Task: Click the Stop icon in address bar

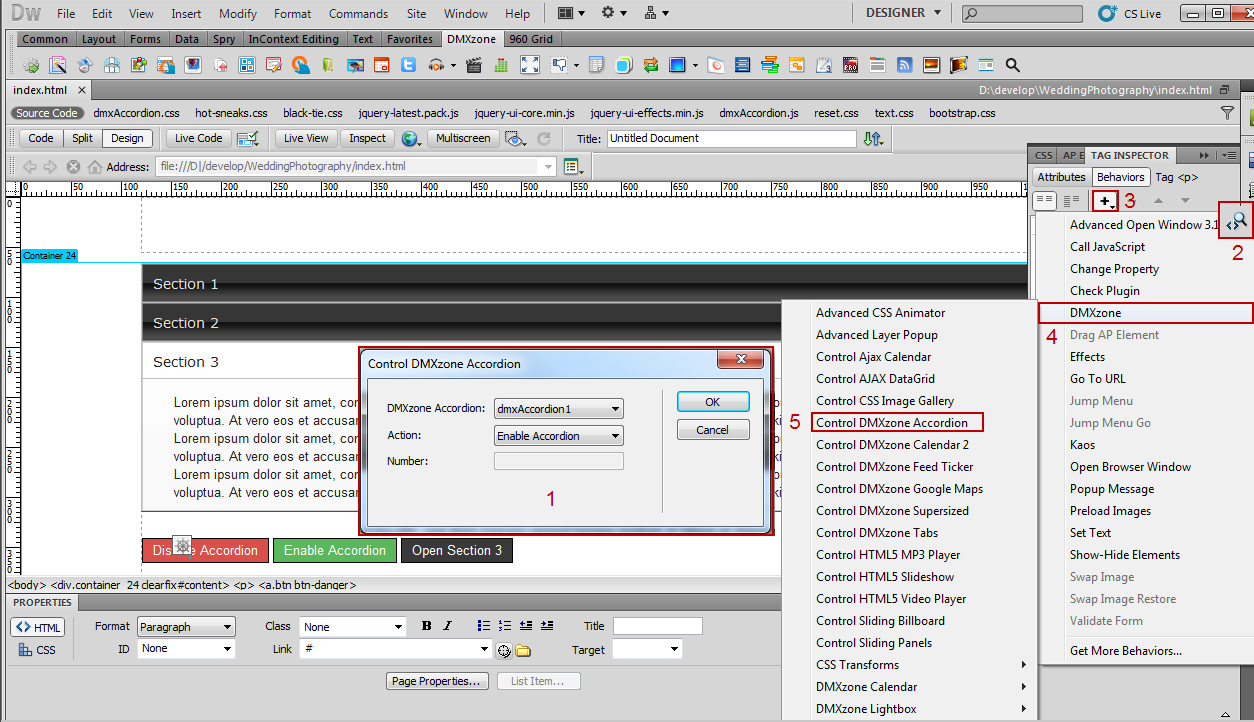Action: point(73,167)
